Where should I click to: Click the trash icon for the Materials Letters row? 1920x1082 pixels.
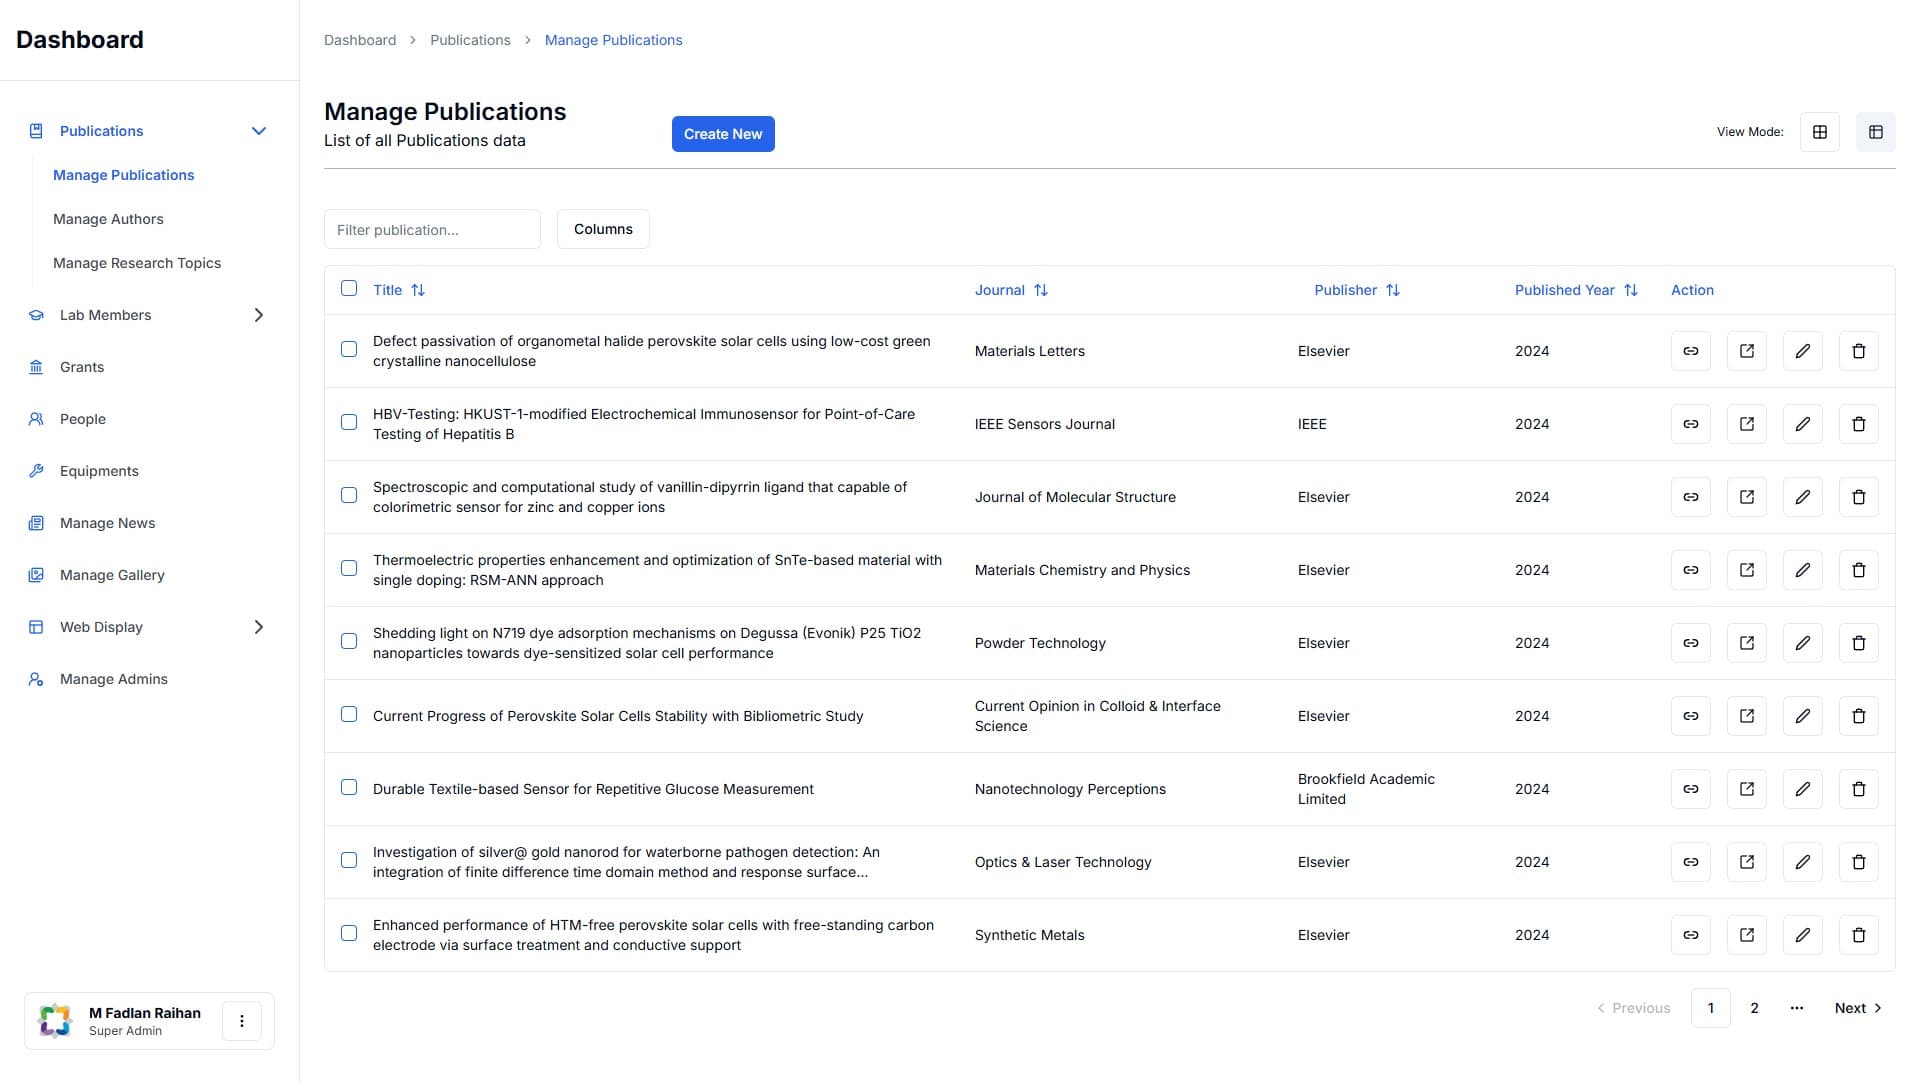[1858, 351]
